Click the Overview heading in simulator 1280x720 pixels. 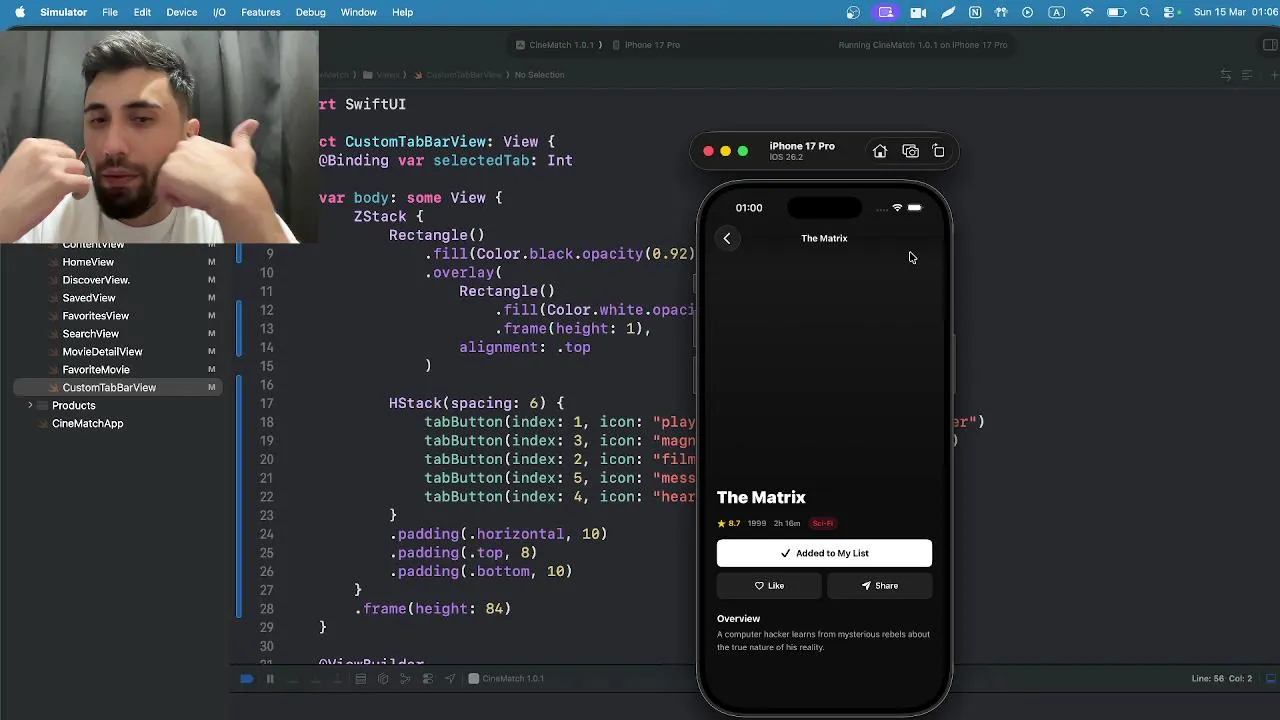(x=738, y=619)
